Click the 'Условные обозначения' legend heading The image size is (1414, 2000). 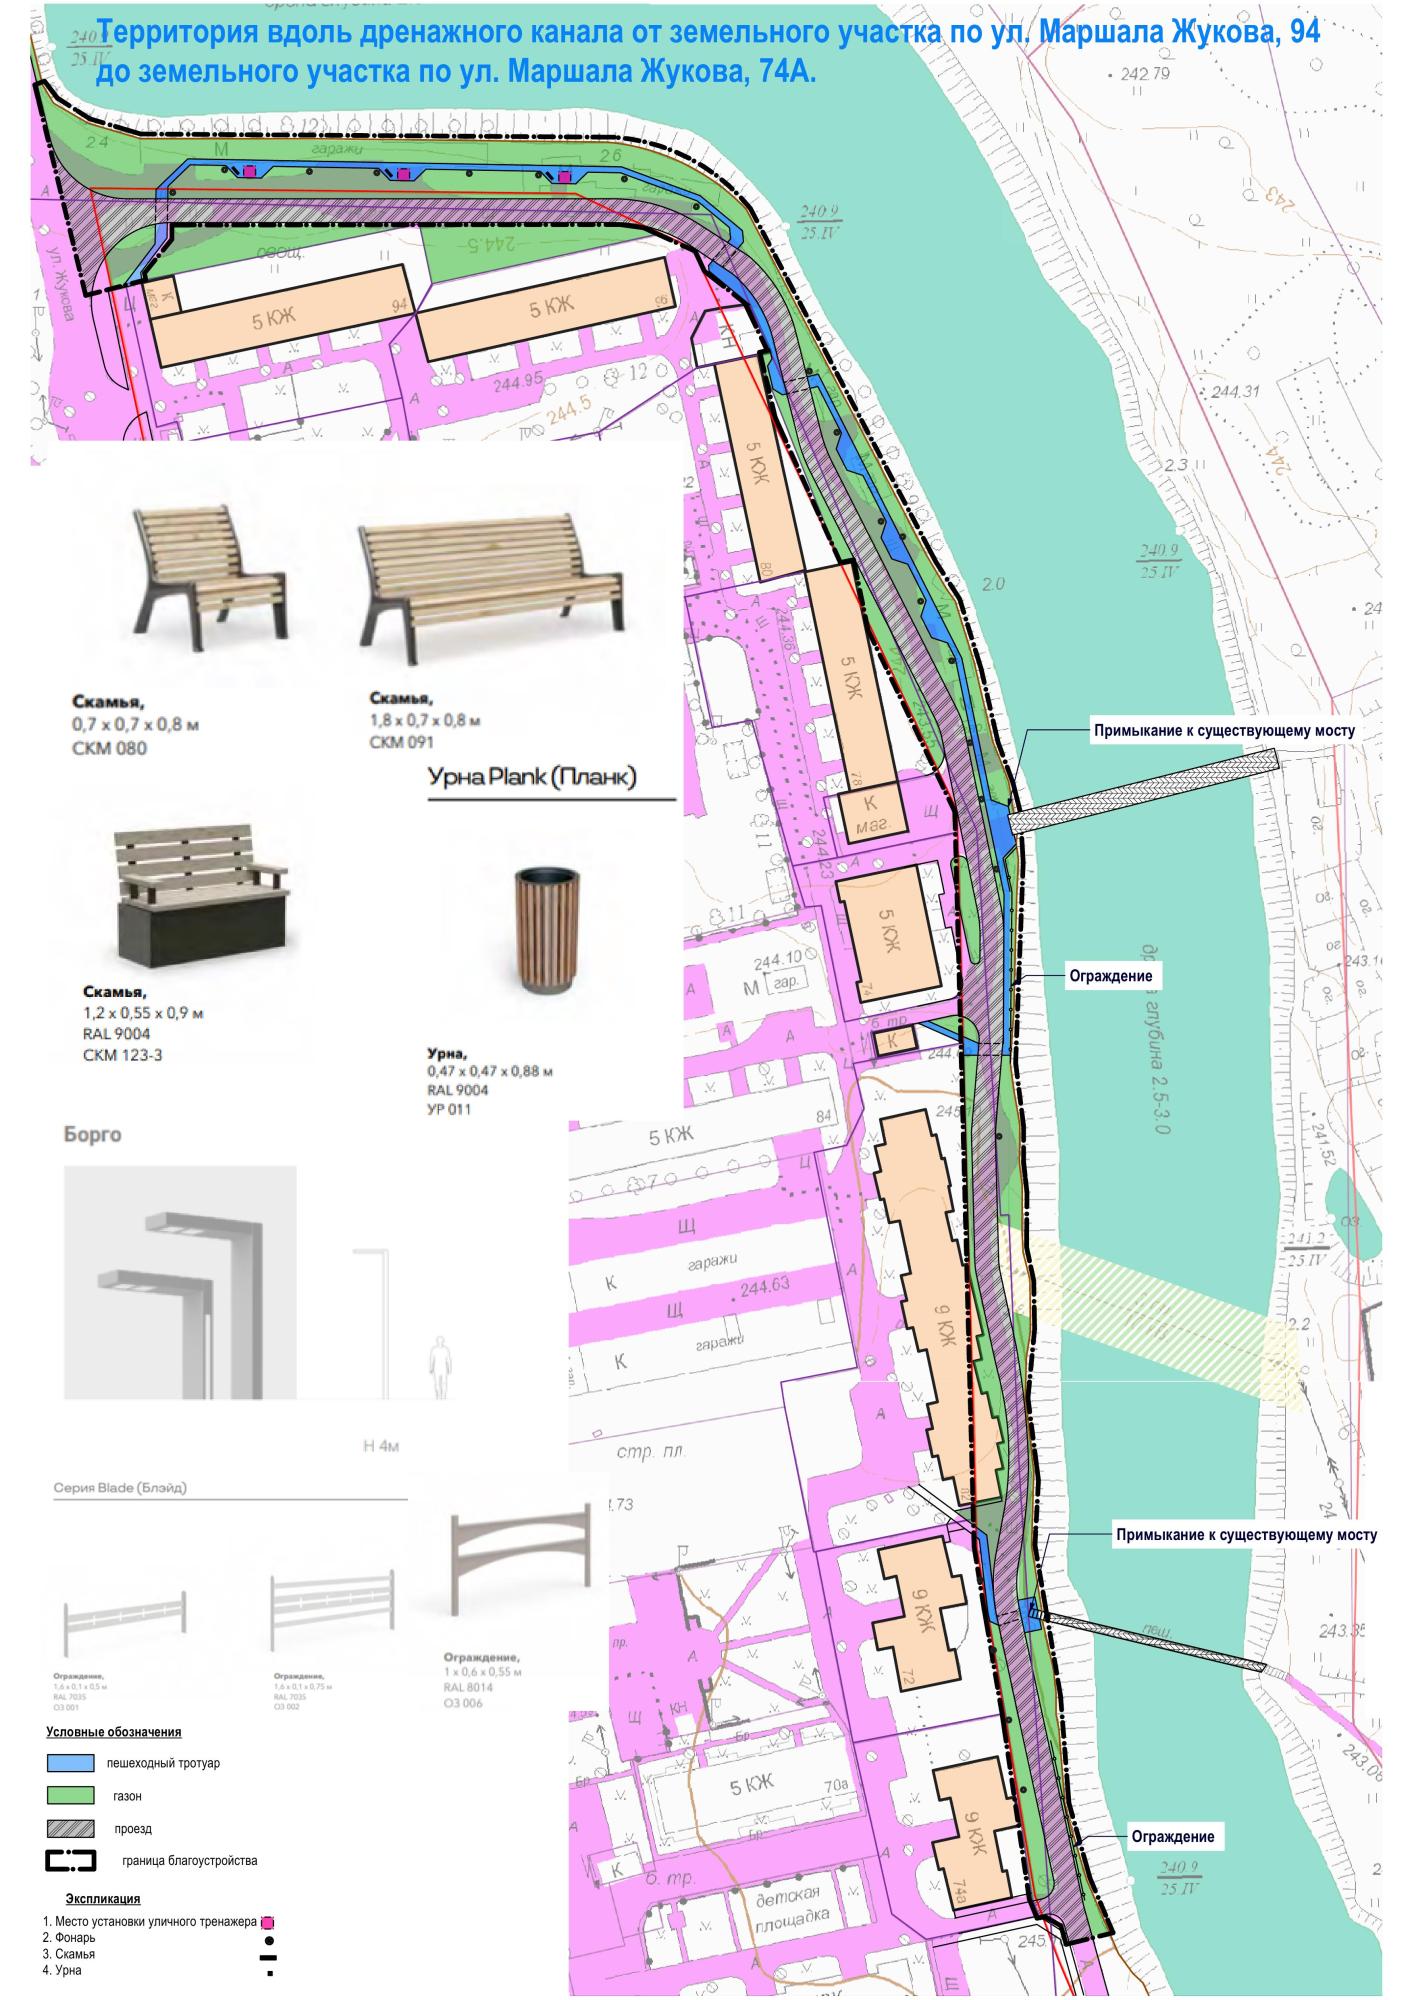(113, 1731)
